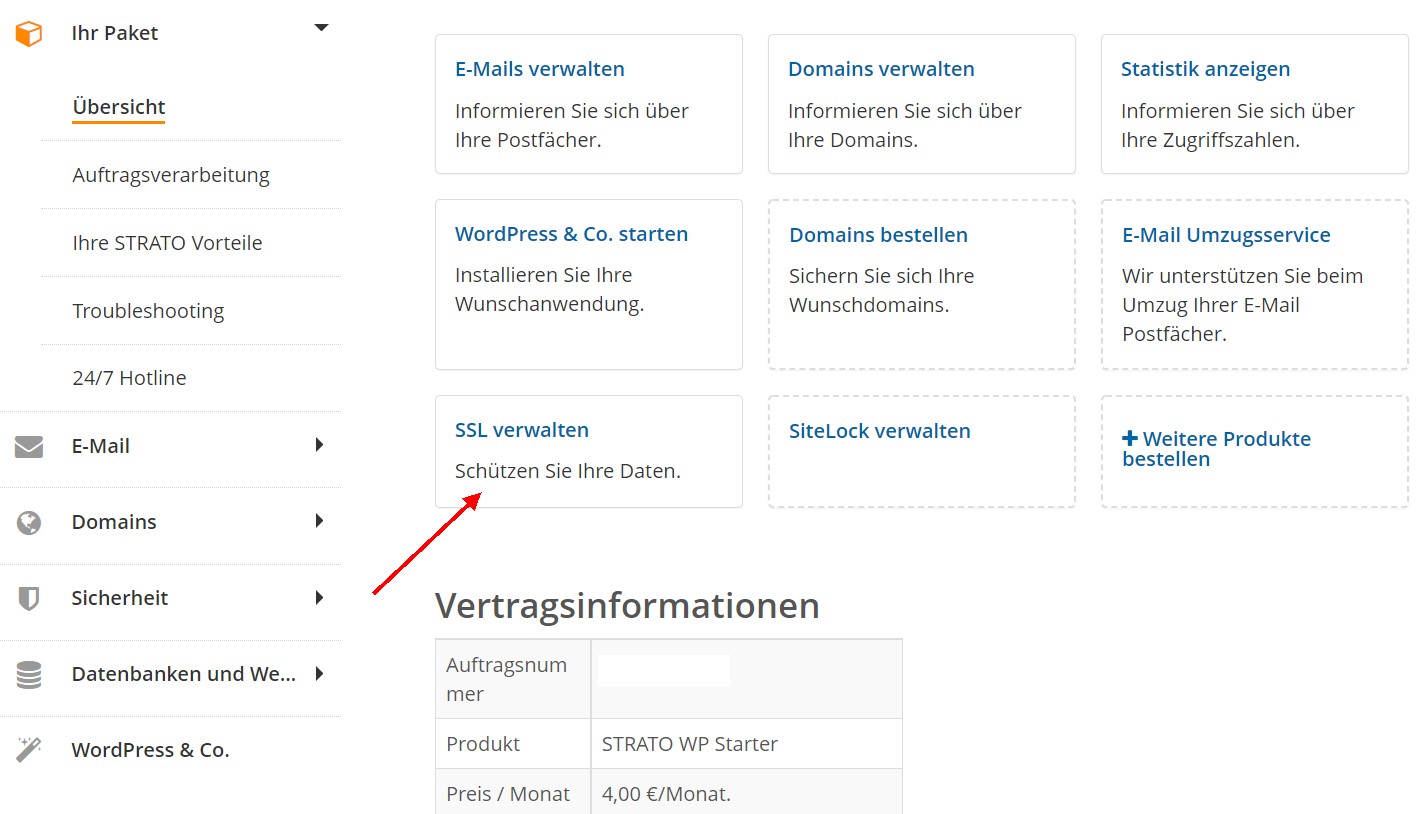1428x814 pixels.
Task: Expand the Sicherheit menu arrow
Action: (319, 597)
